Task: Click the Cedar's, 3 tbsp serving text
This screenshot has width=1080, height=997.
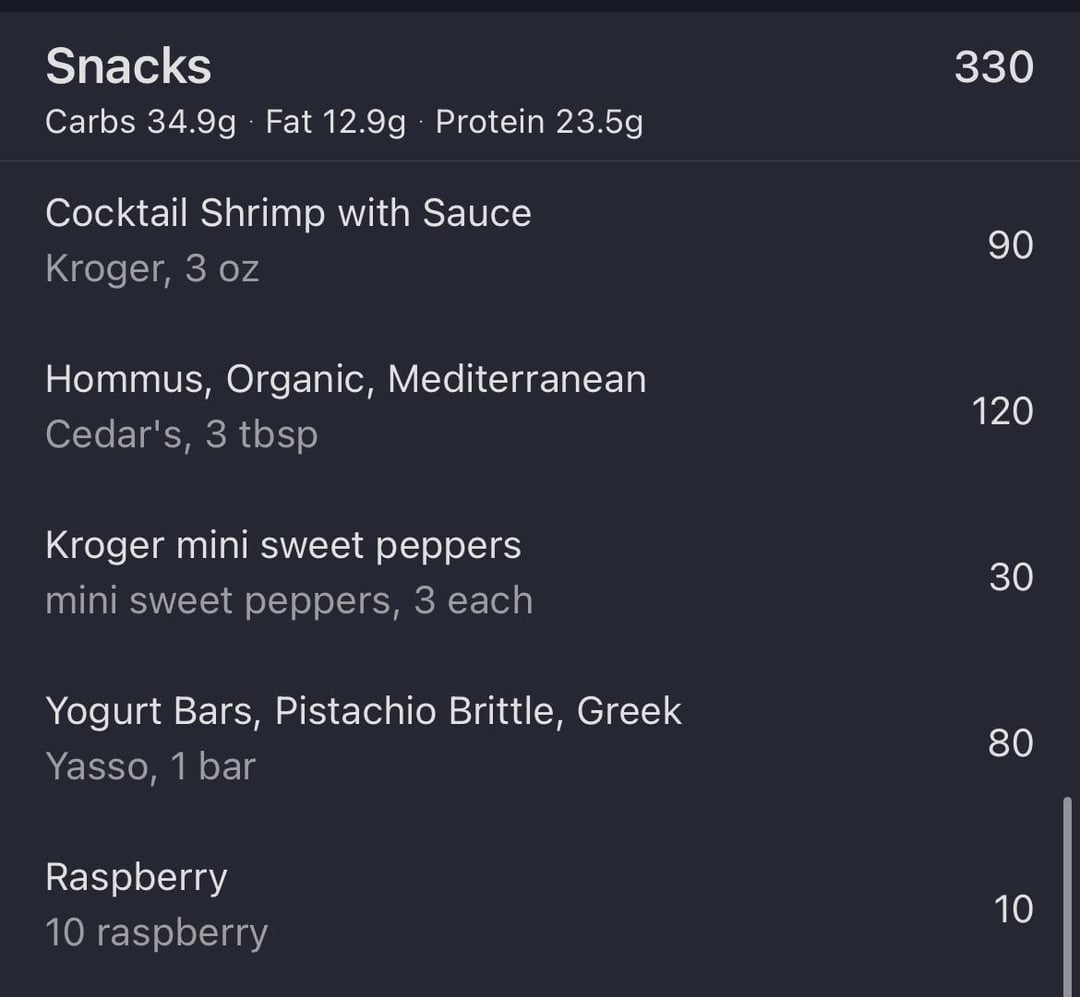Action: (181, 435)
